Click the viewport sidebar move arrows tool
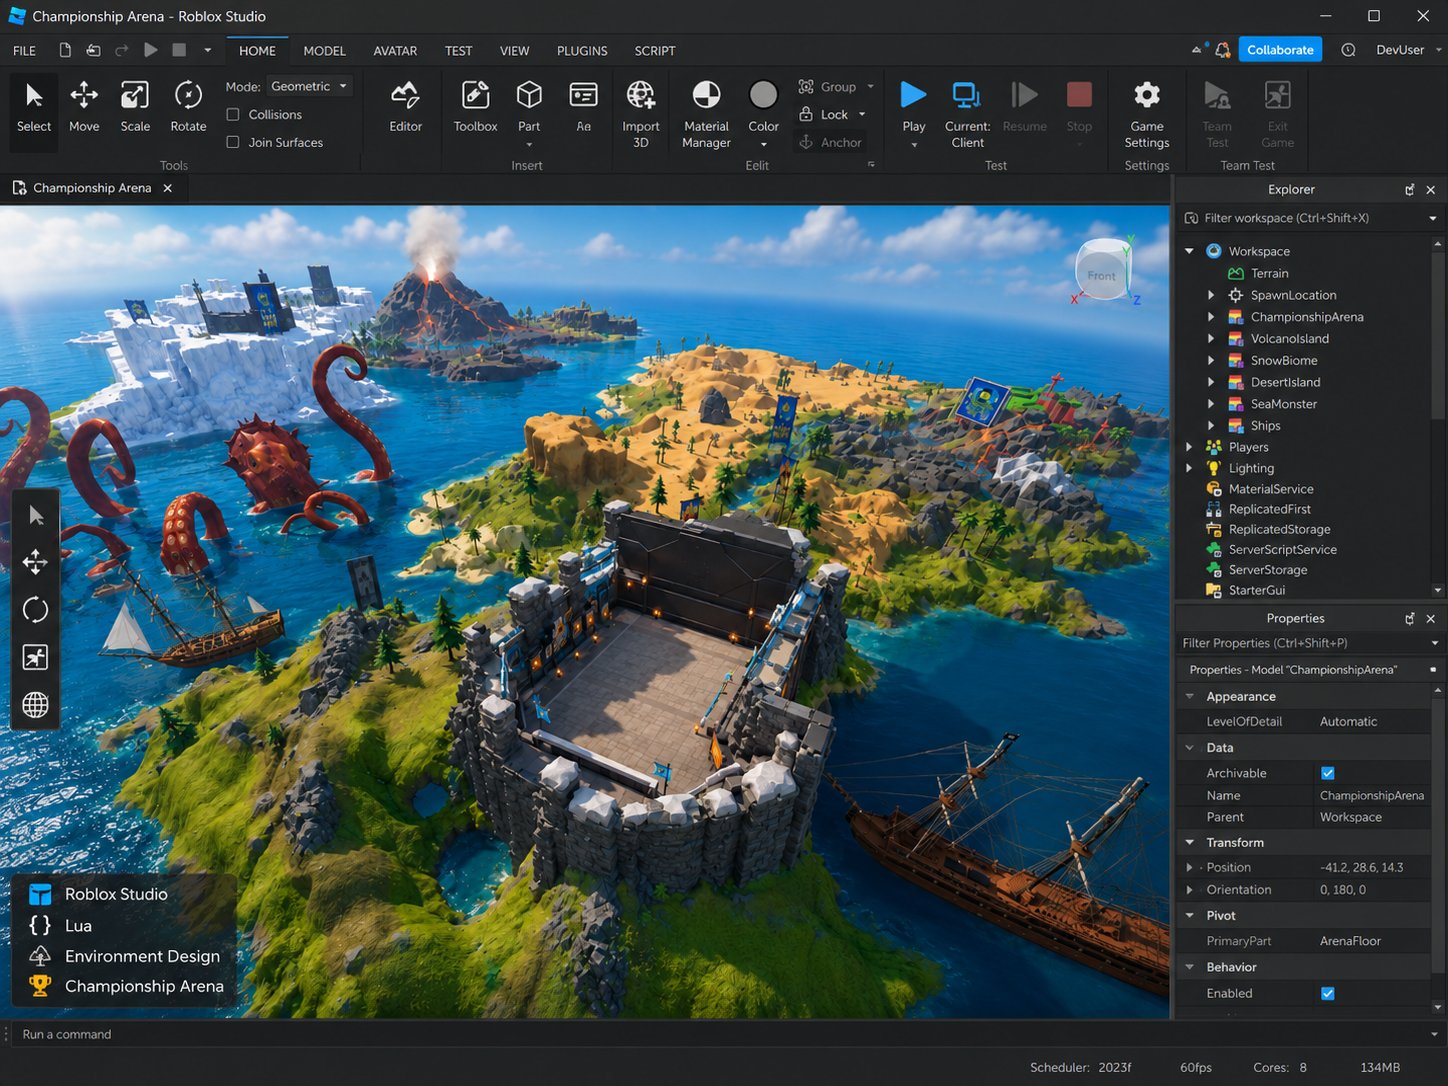 tap(36, 562)
